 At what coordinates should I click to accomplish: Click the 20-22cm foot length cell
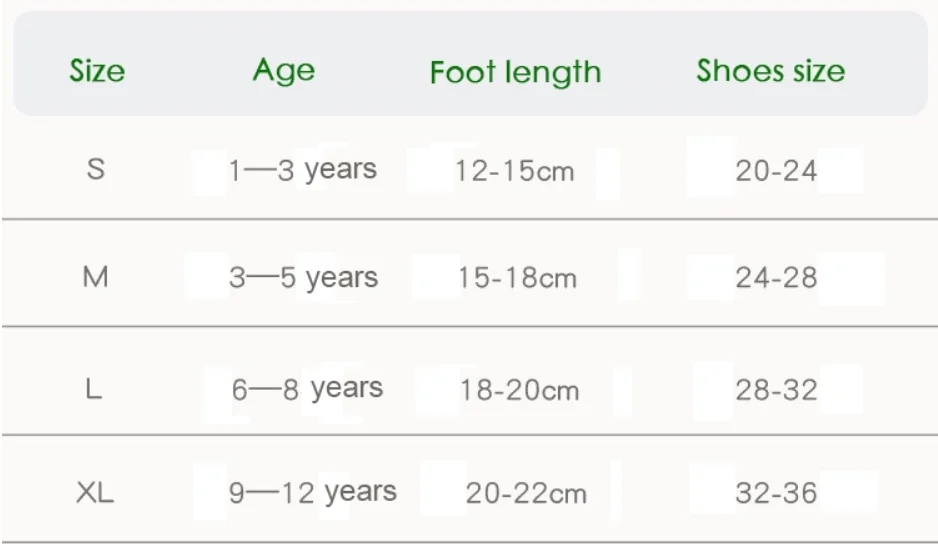526,493
